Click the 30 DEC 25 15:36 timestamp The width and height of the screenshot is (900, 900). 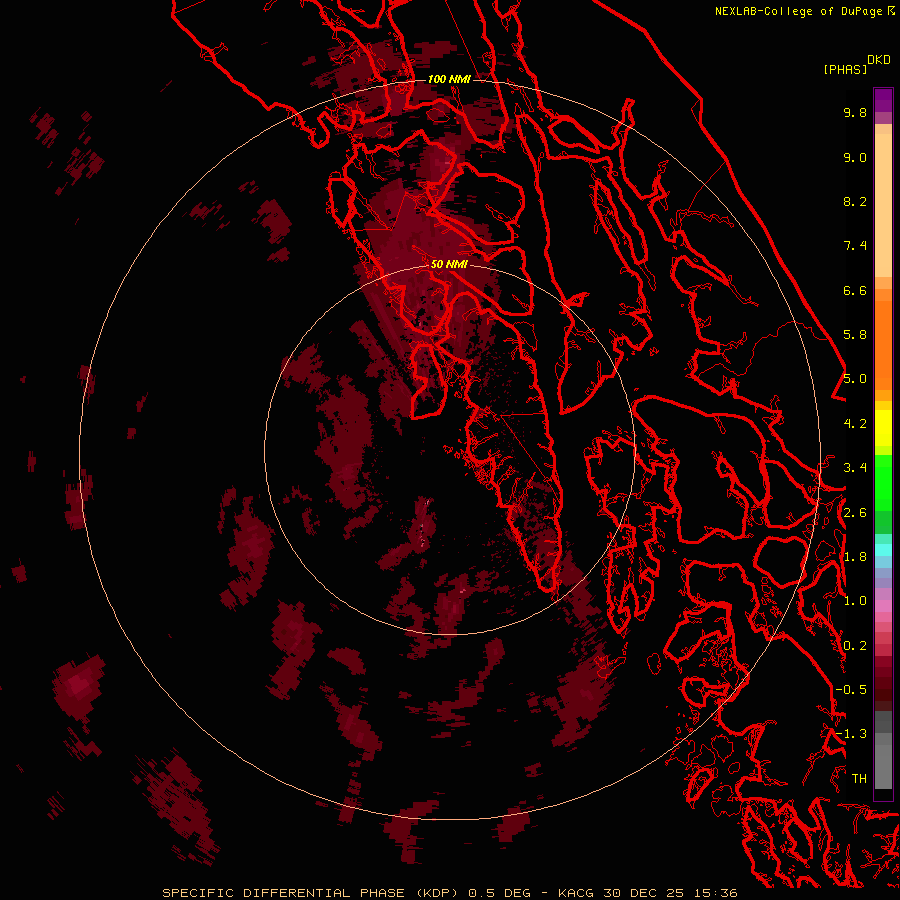(670, 893)
